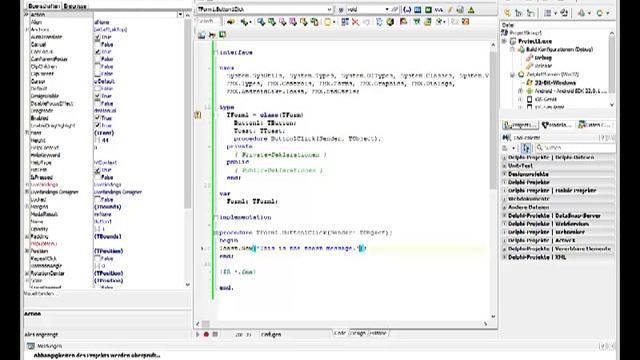Click the red X delete icon in toolbar
The height and width of the screenshot is (360, 640).
pyautogui.click(x=356, y=22)
